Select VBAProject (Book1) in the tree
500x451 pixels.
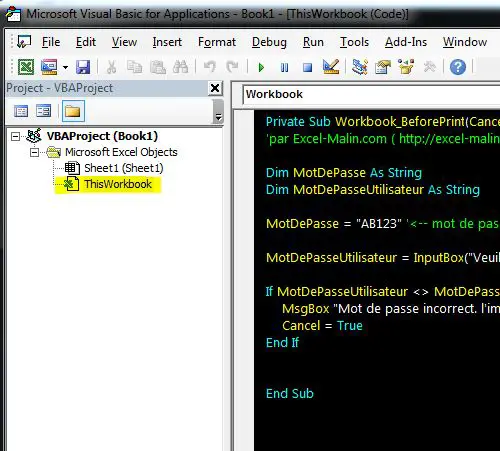tap(102, 136)
